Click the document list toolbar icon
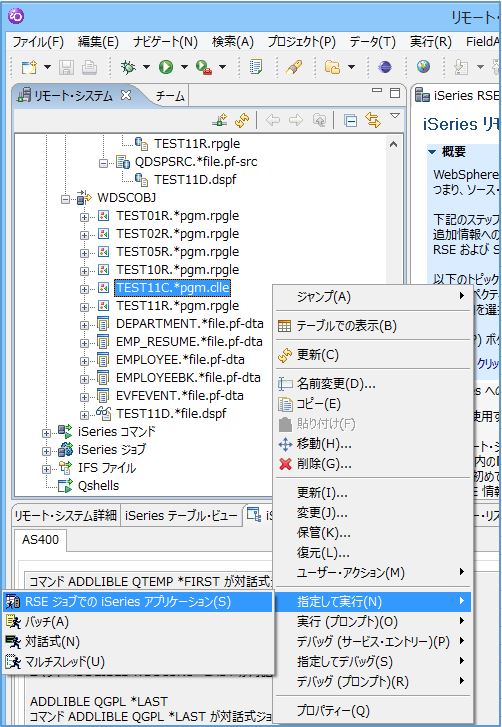Viewport: 502px width, 727px height. [255, 68]
